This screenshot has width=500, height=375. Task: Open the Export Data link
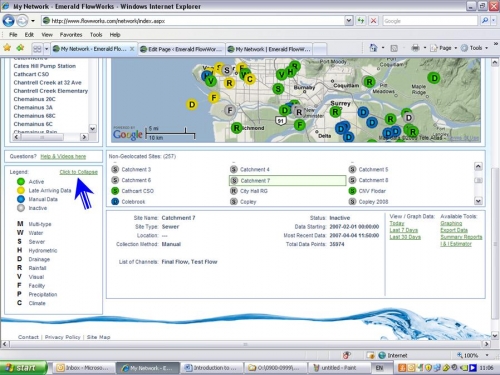tap(454, 230)
